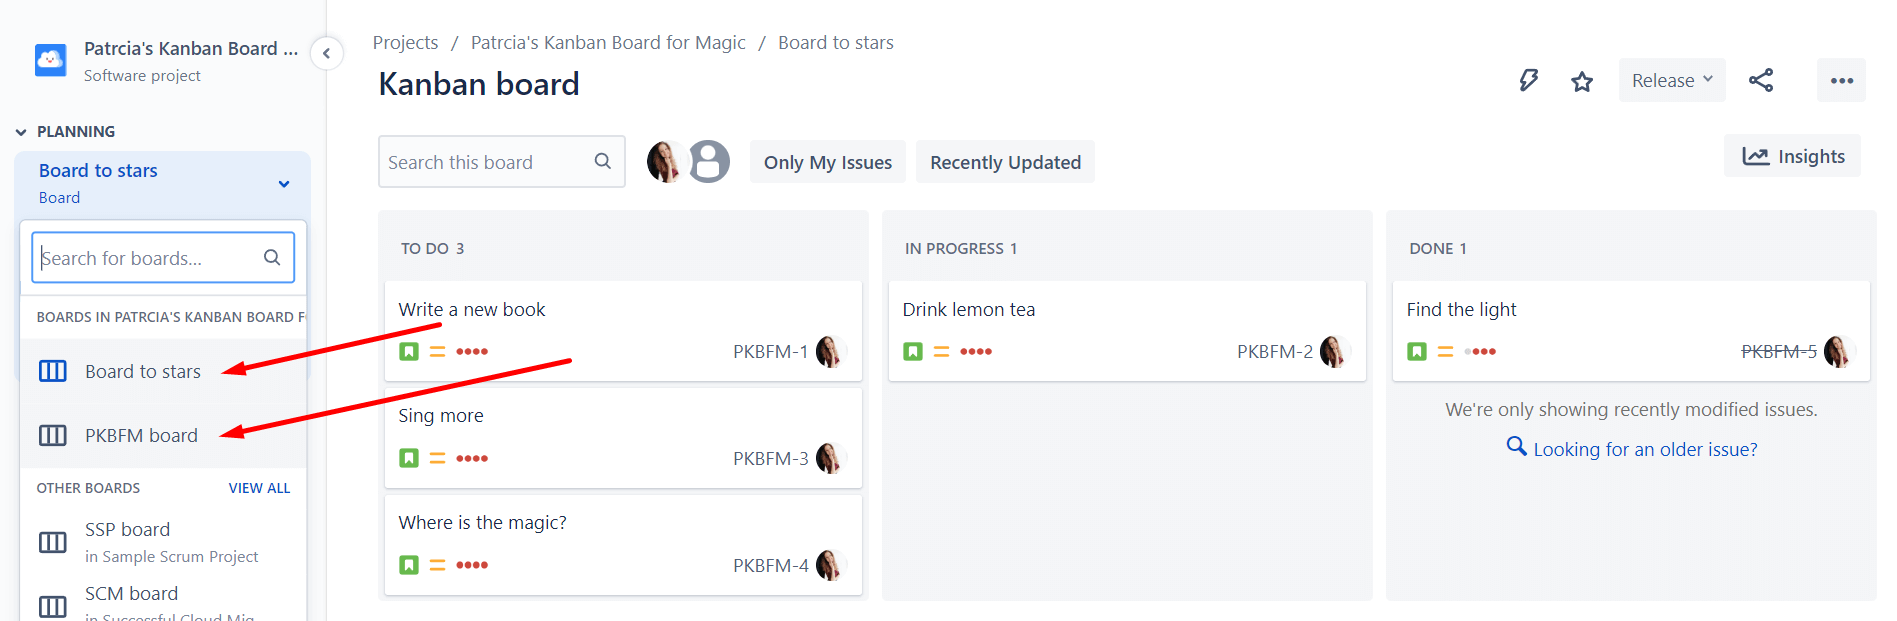This screenshot has height=621, width=1897.
Task: Toggle the Recently Updated filter
Action: coord(1004,161)
